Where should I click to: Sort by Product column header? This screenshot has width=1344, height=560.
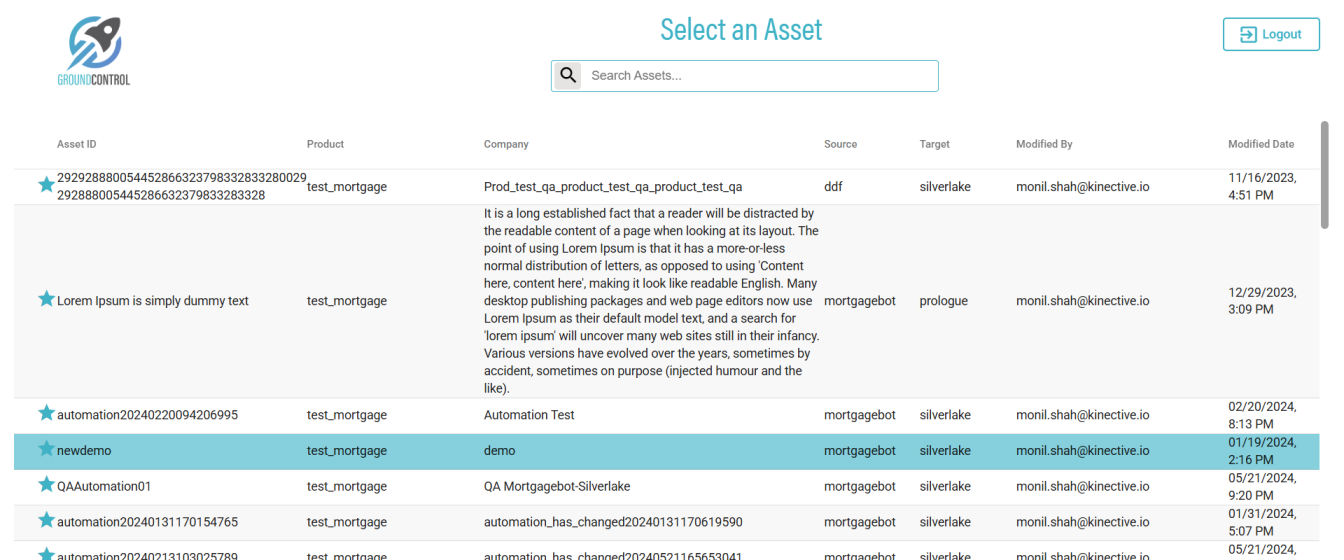click(325, 144)
